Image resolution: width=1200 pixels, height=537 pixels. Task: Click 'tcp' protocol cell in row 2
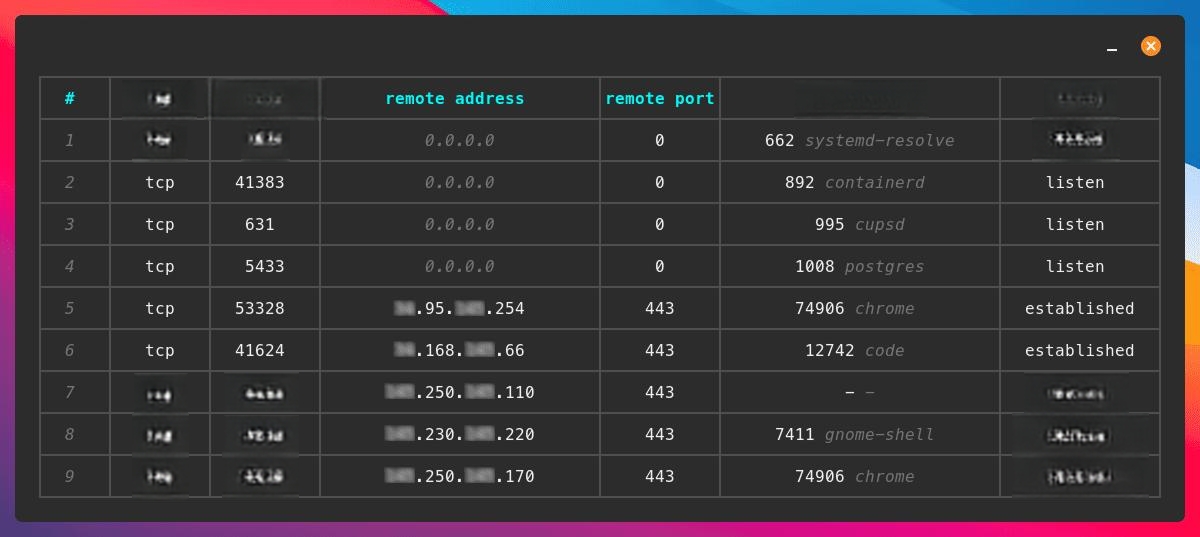click(160, 182)
